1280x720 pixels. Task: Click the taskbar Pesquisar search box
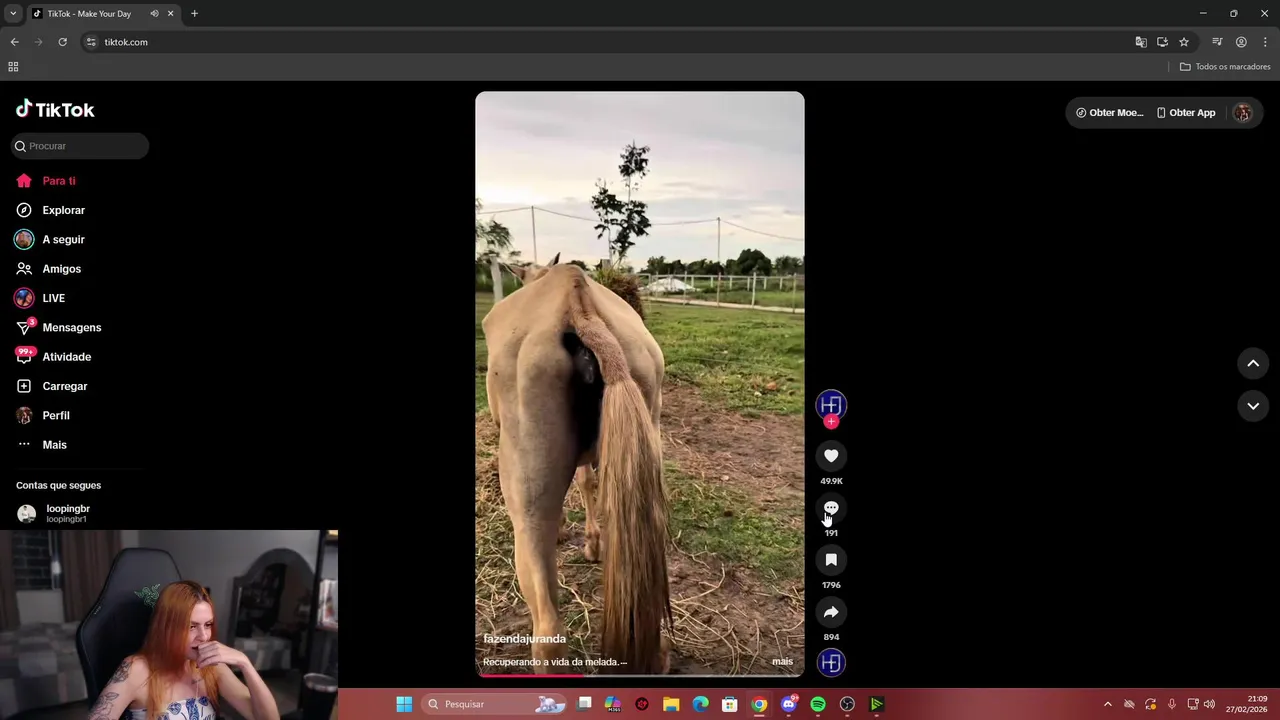pyautogui.click(x=496, y=704)
